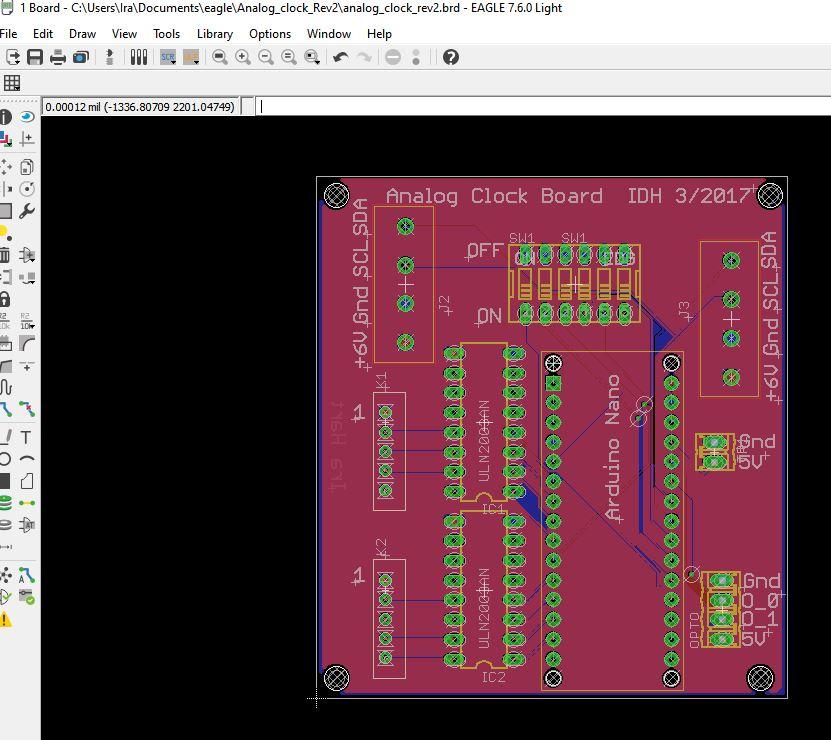Viewport: 831px width, 740px height.
Task: Select the Signal airwire tool
Action: coord(27,503)
